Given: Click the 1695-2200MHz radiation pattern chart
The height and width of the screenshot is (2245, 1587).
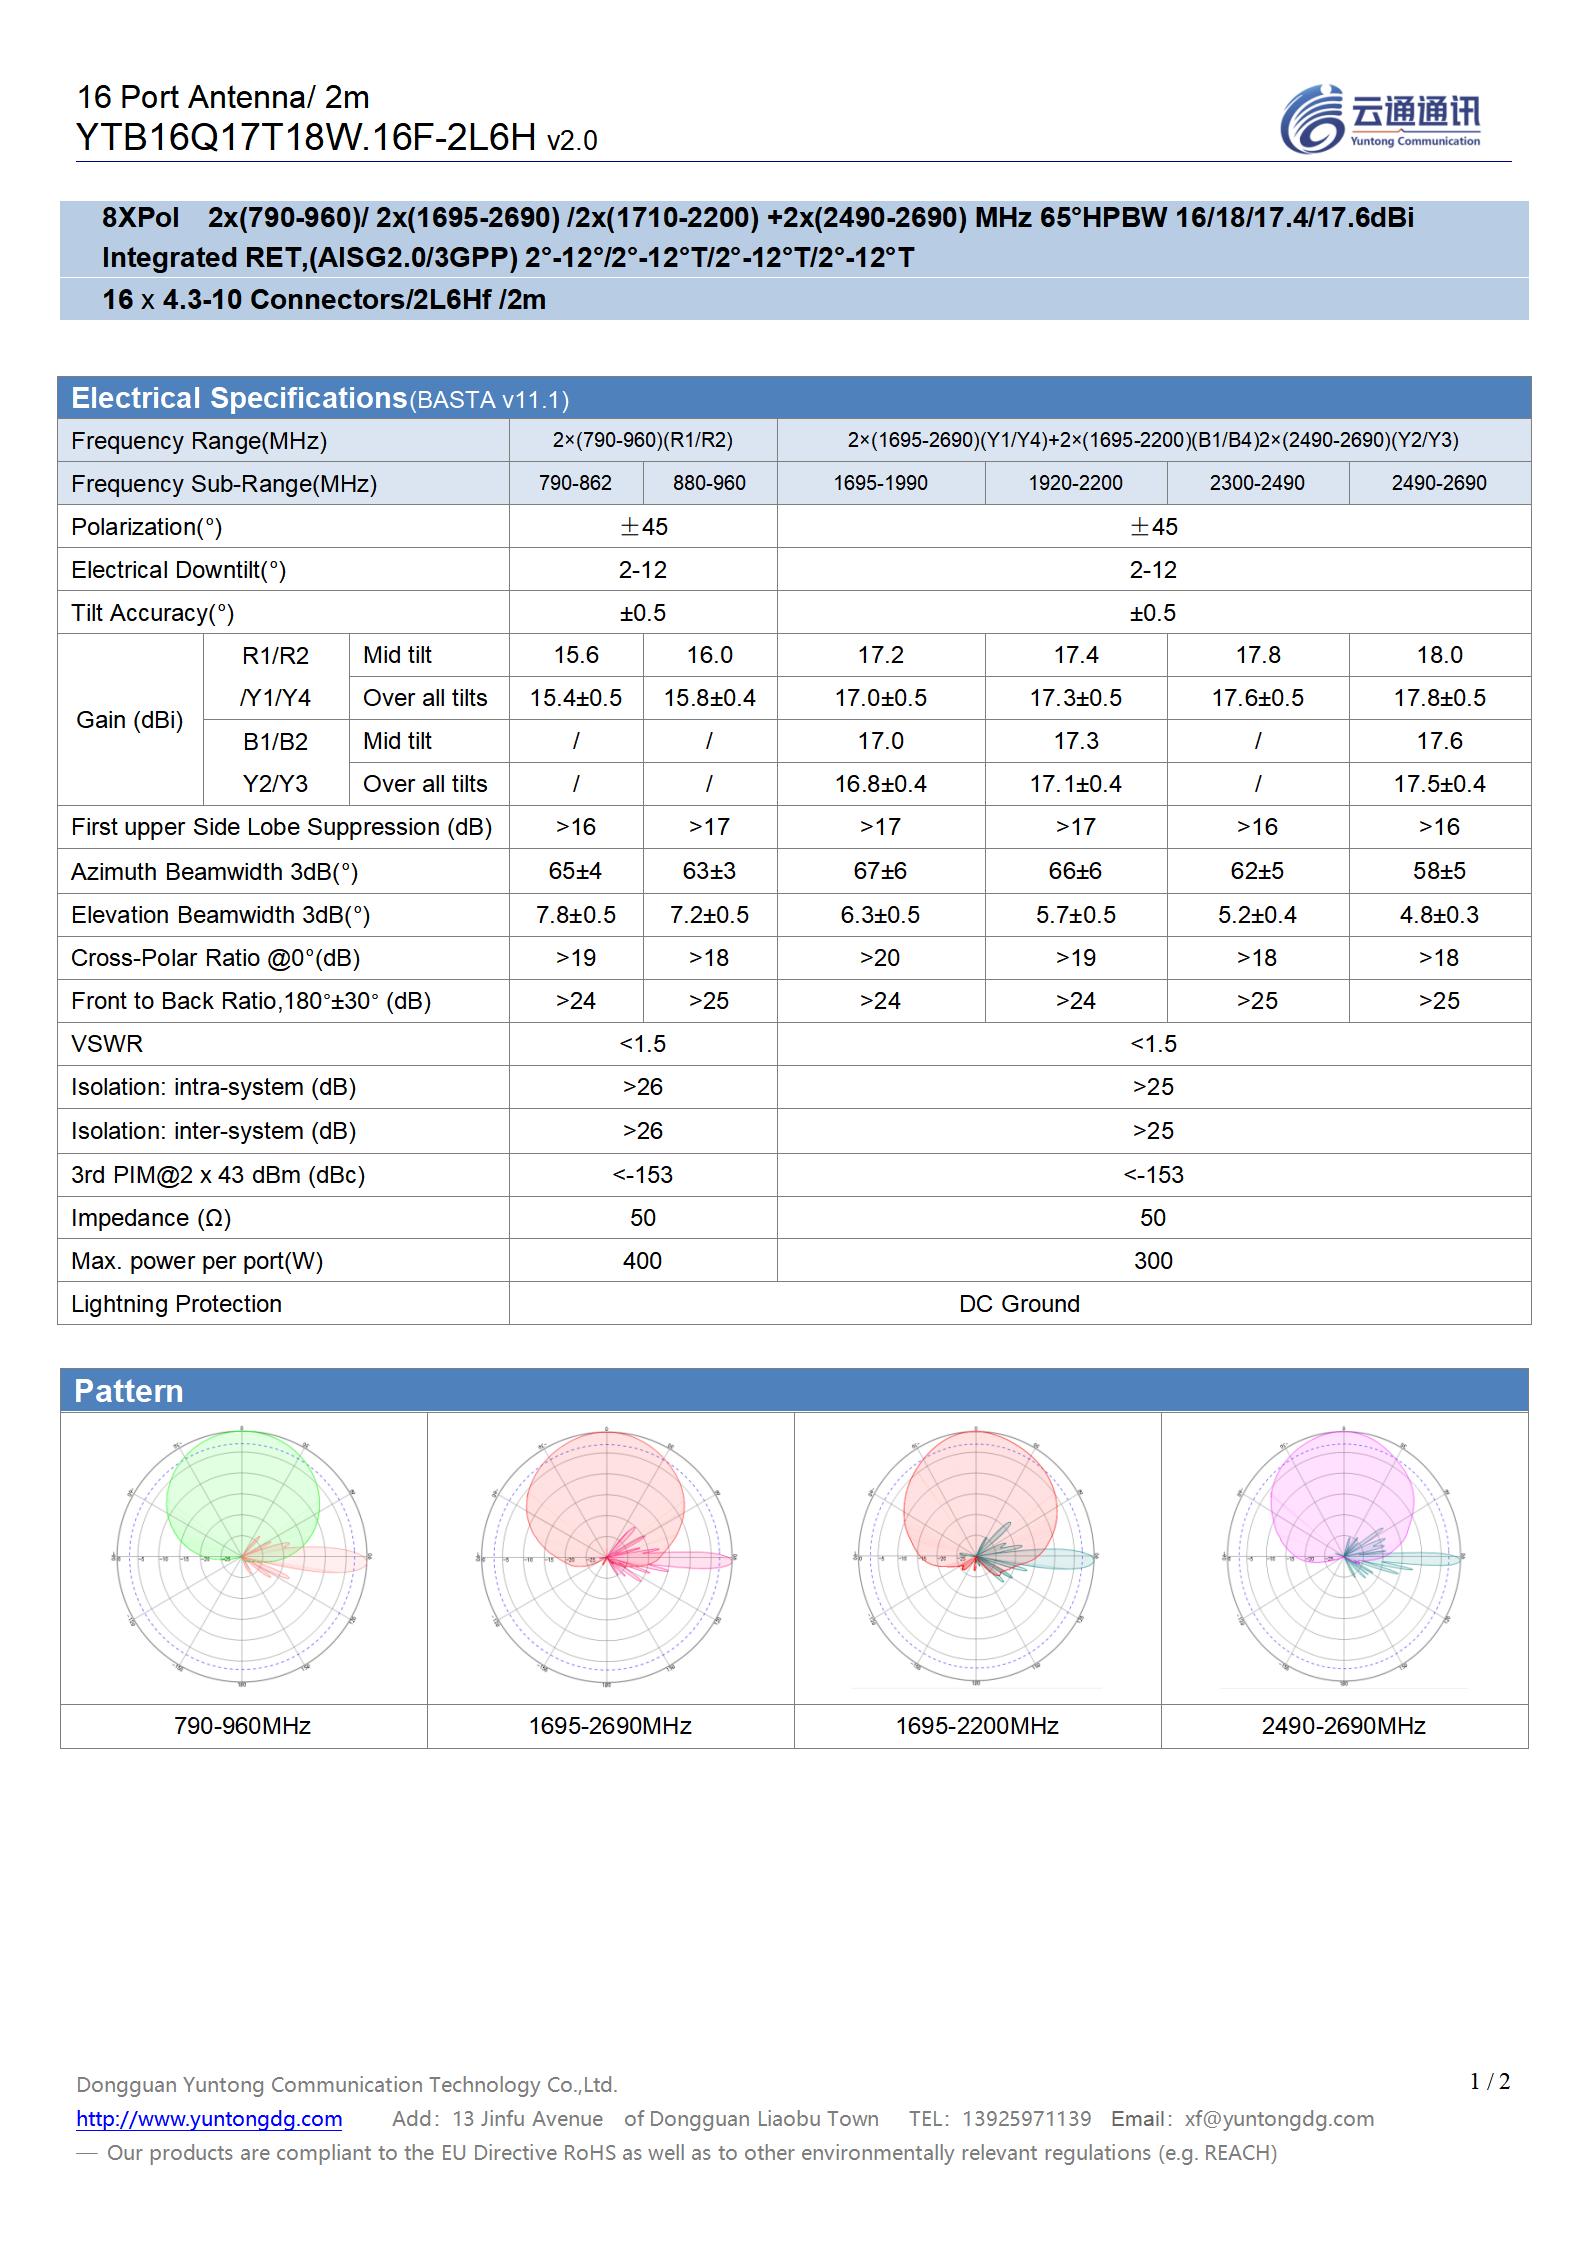Looking at the screenshot, I should (976, 1557).
